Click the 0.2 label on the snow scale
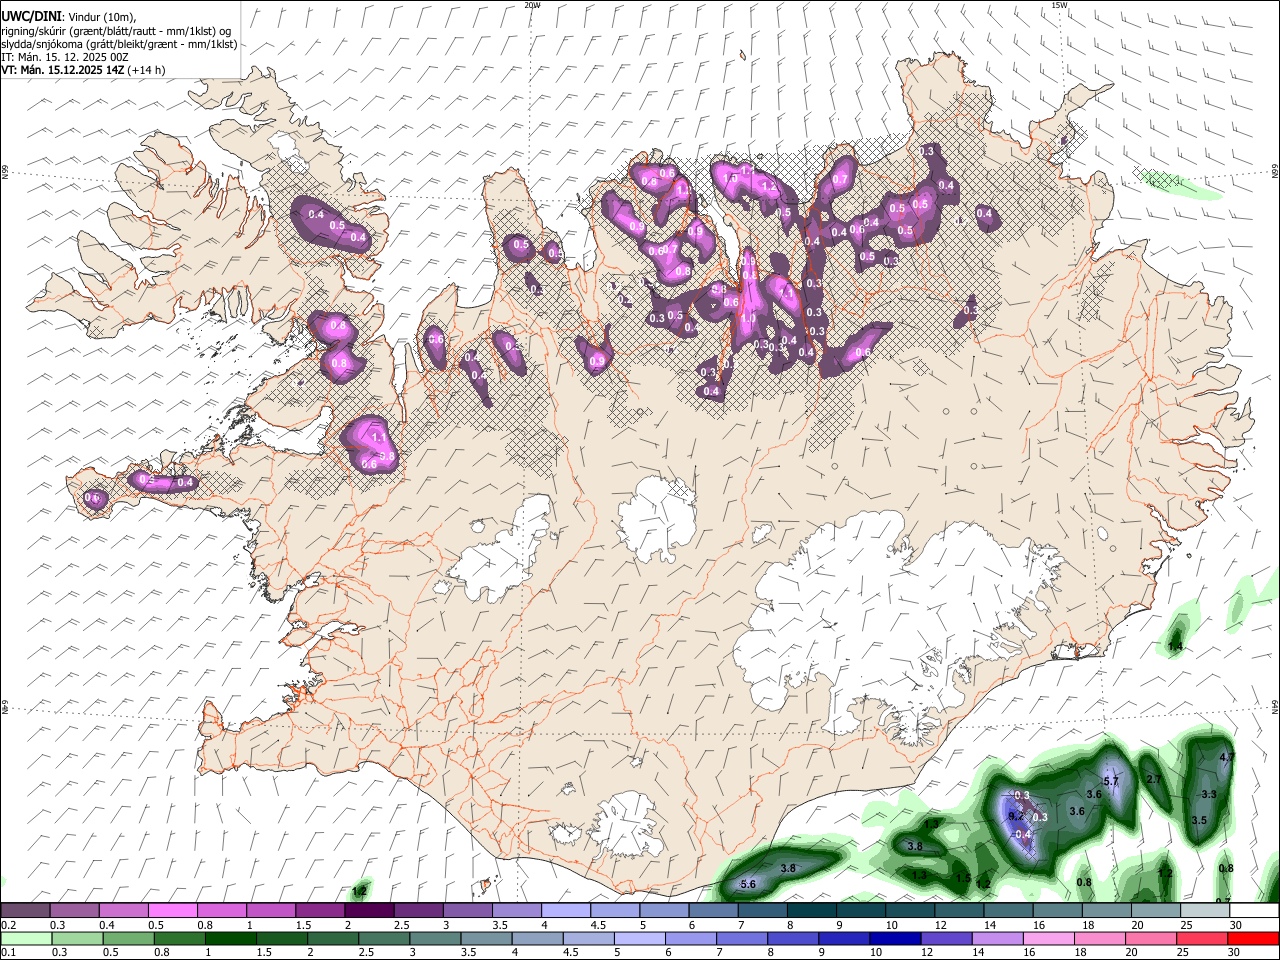 [7, 925]
